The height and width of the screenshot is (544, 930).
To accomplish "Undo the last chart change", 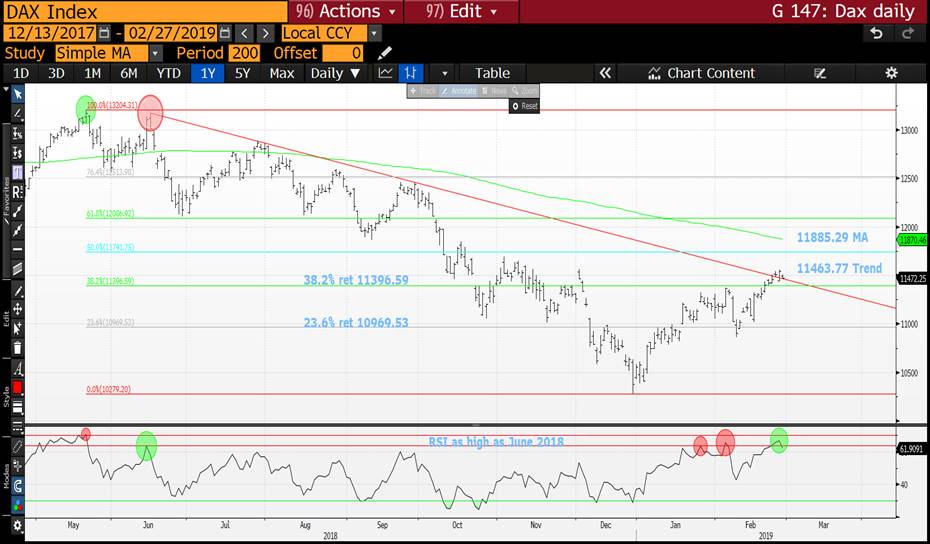I will pos(876,33).
